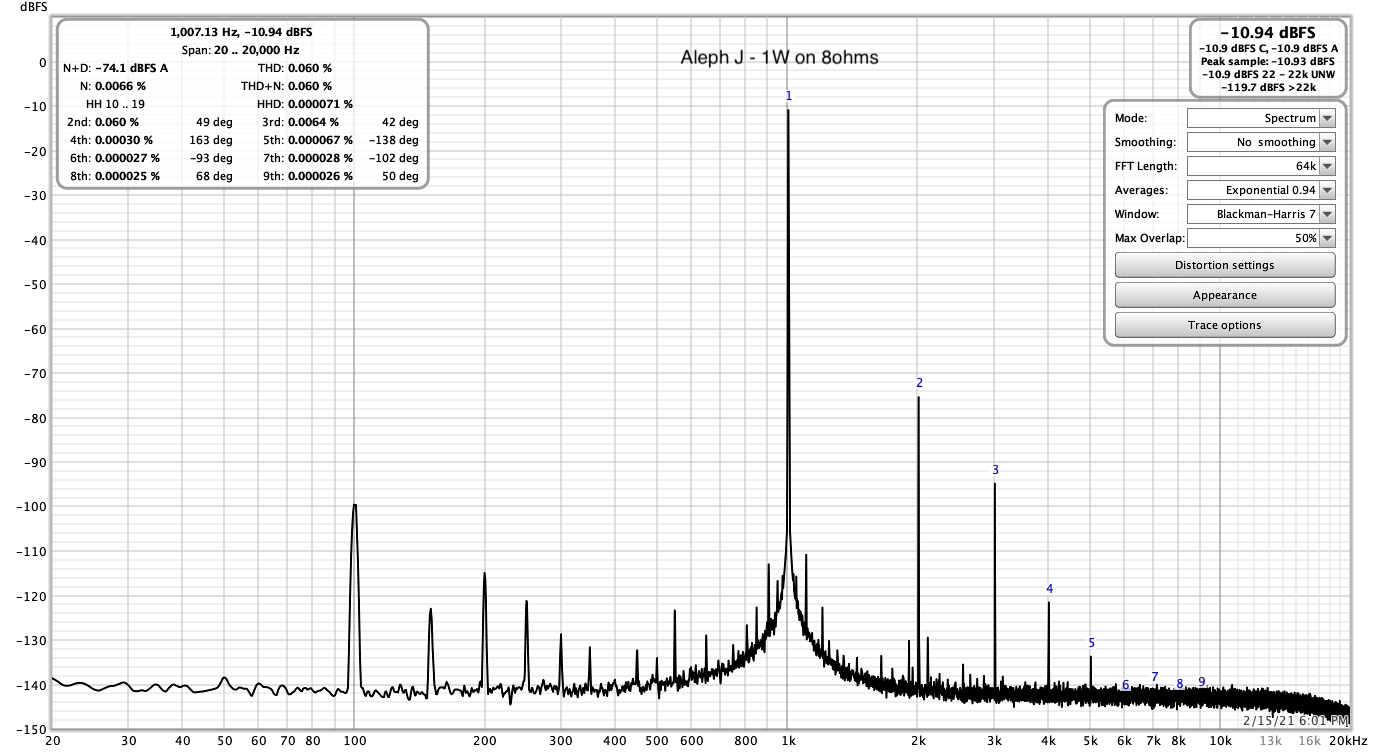Click the '-10.9 dBFS 22 - 22k UNW' readout
Screen dimensions: 1376x752
point(1268,74)
